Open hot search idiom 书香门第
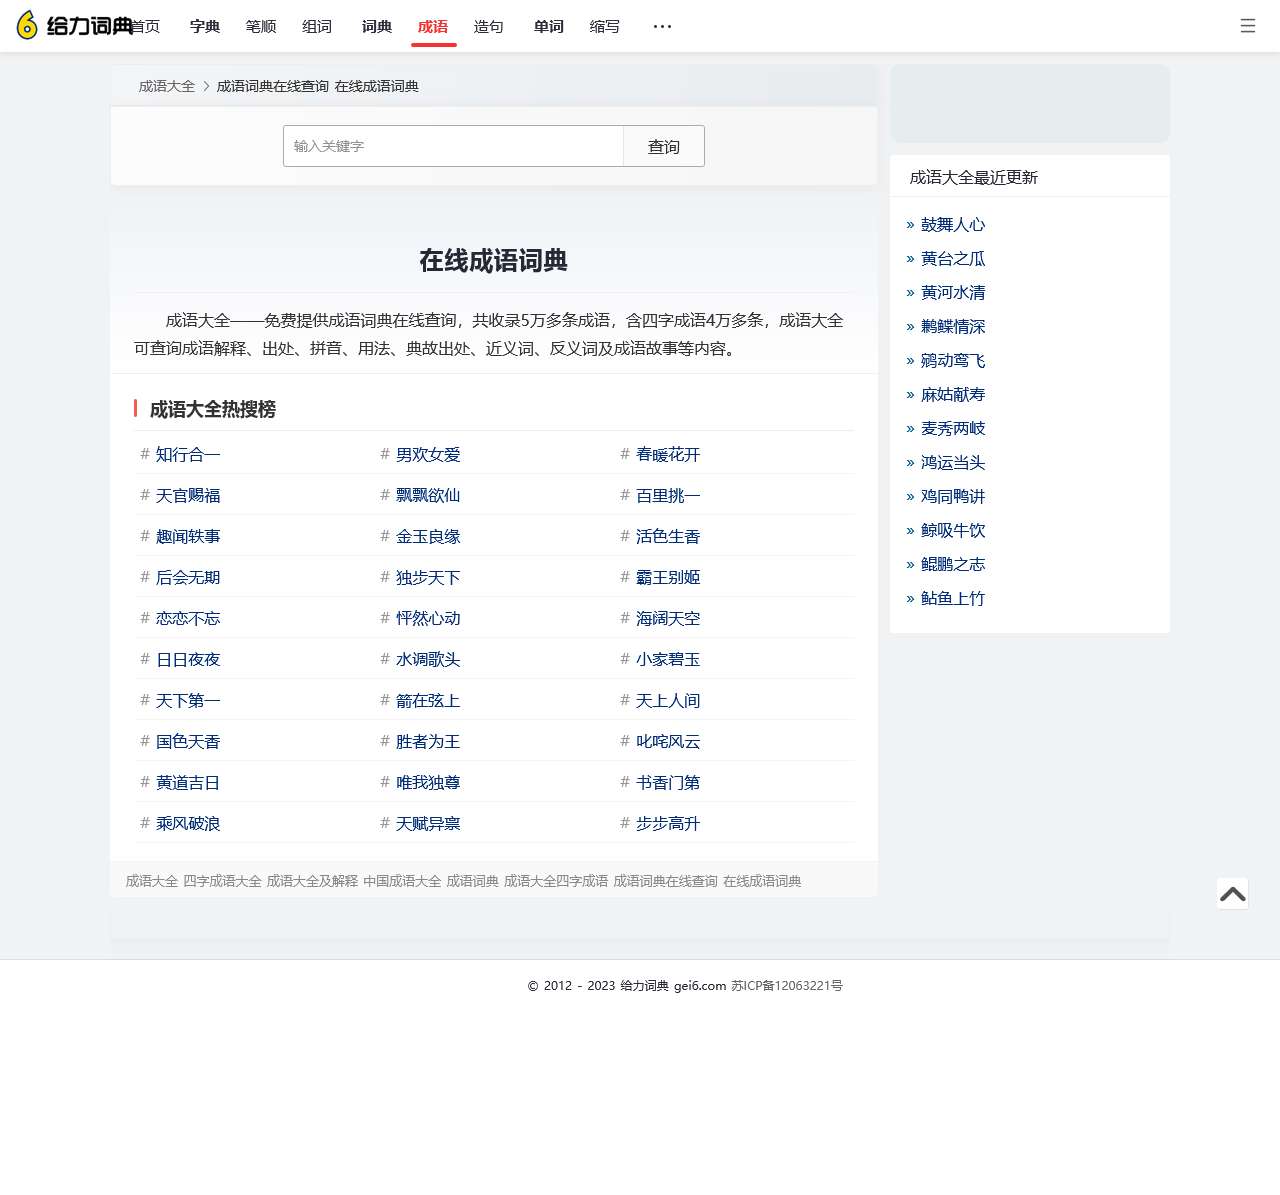Image resolution: width=1280 pixels, height=1195 pixels. [x=668, y=782]
